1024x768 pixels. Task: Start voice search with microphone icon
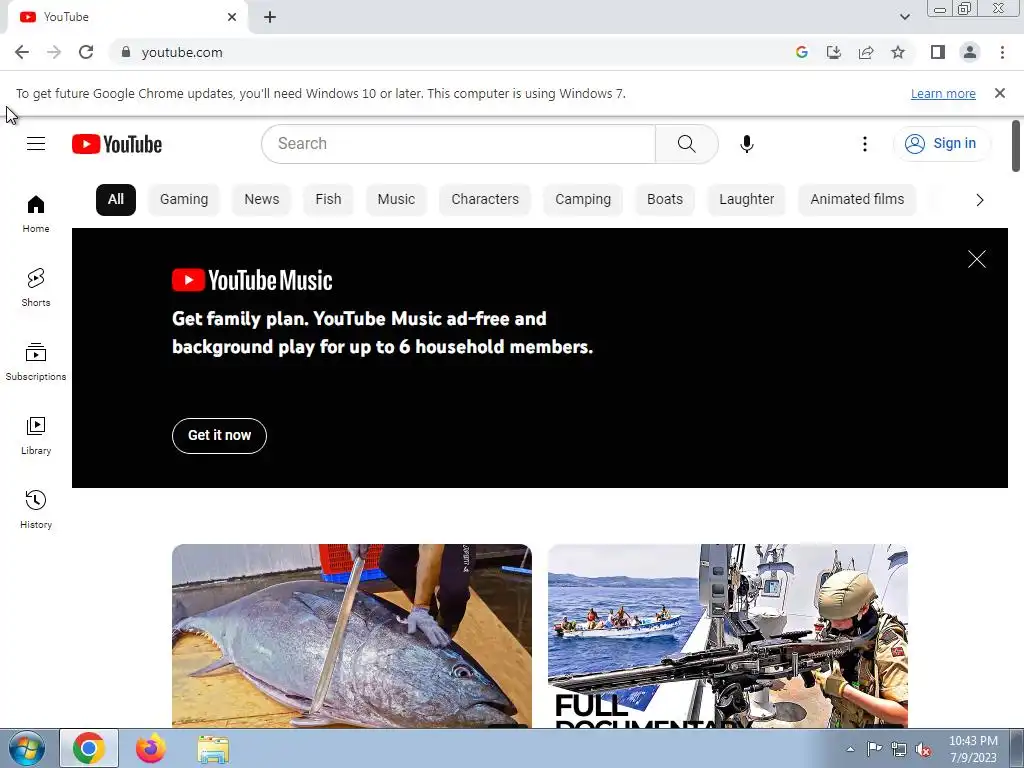pyautogui.click(x=747, y=144)
